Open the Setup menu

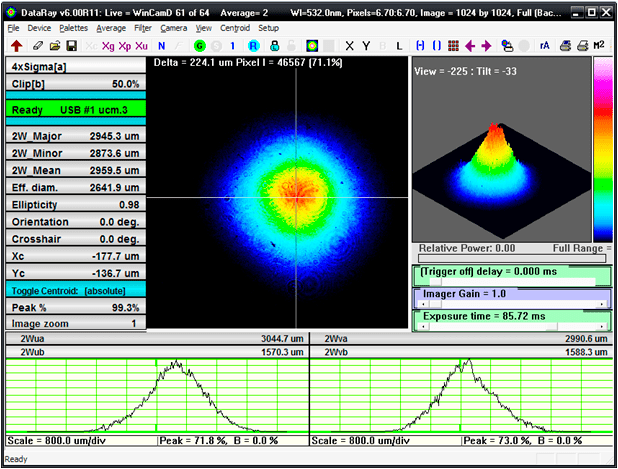tap(269, 28)
